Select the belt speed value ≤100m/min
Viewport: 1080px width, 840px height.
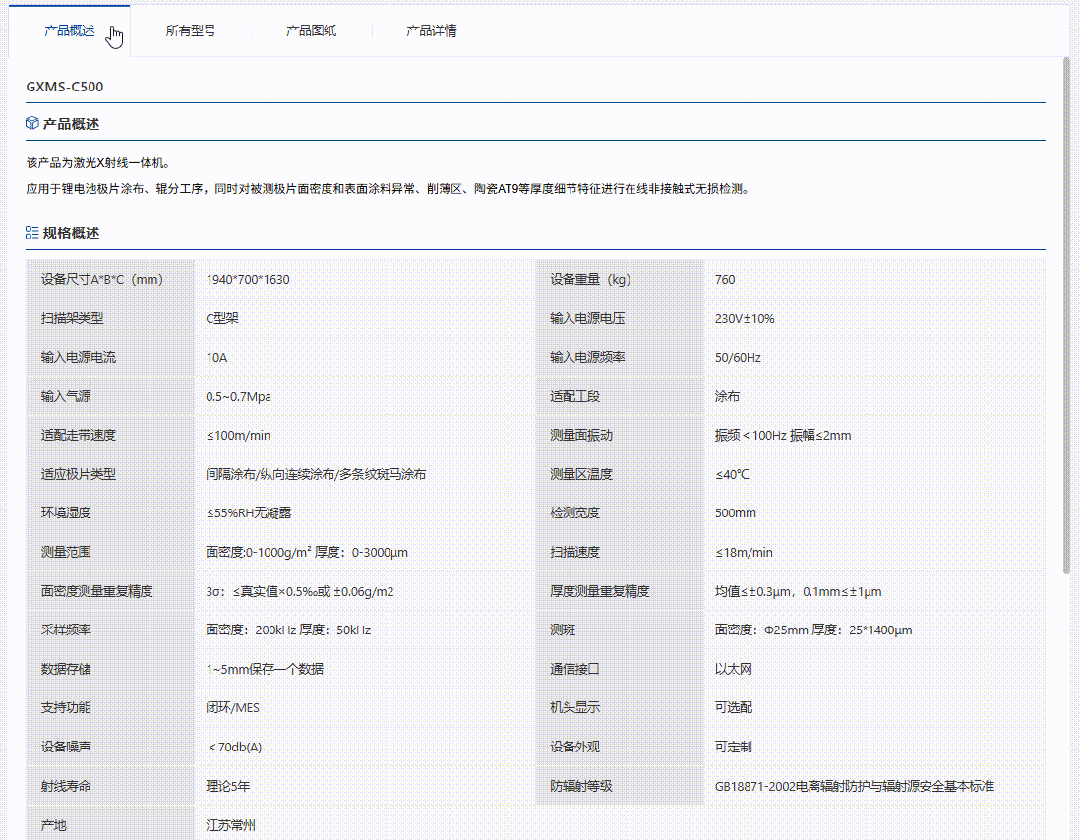[238, 436]
